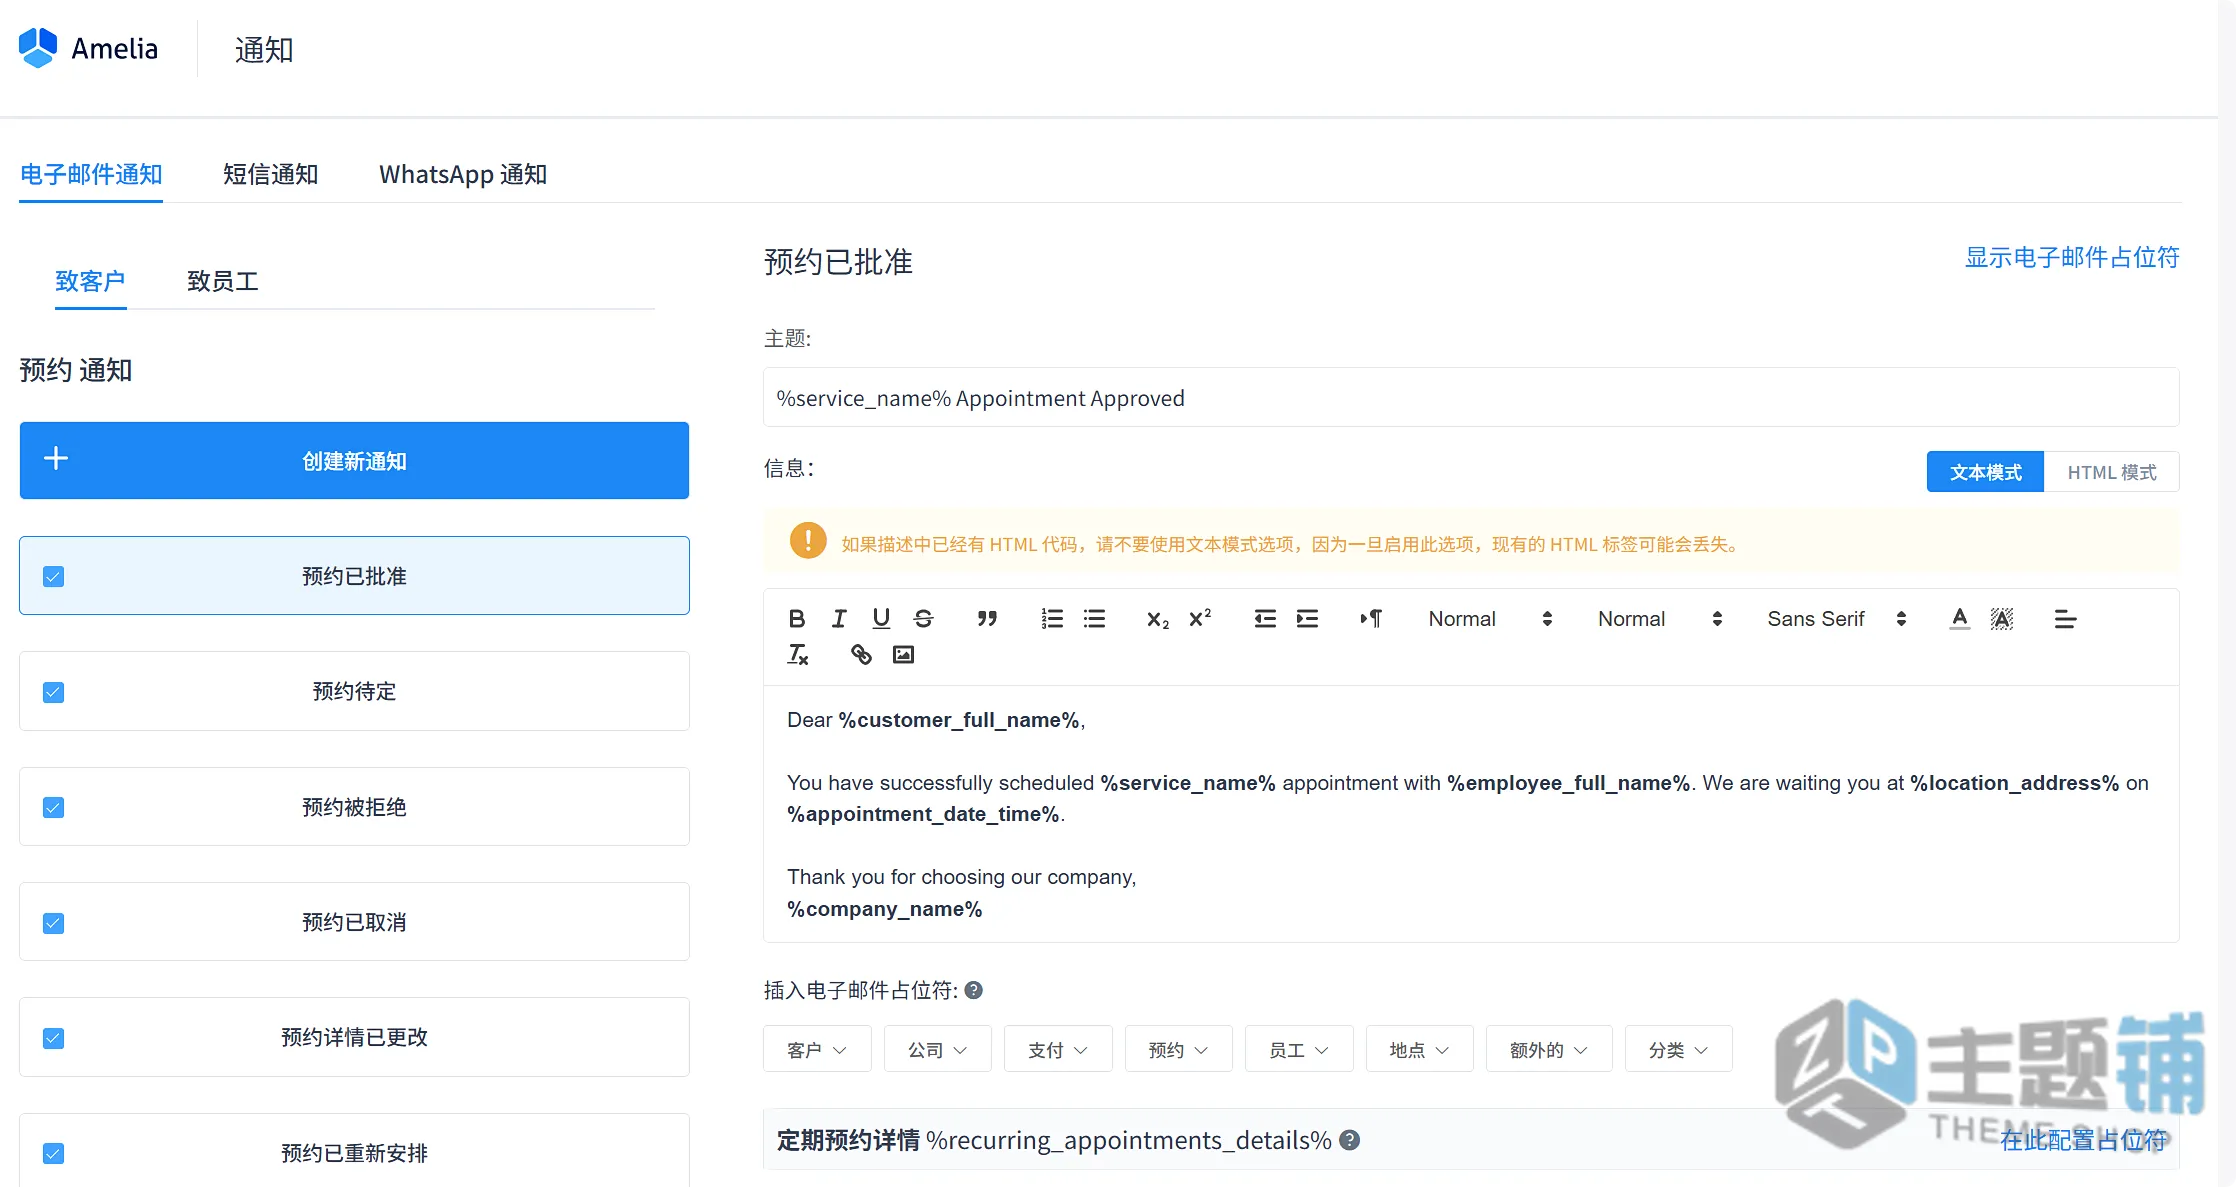The image size is (2236, 1187).
Task: Toggle the 预约被拒绝 notification checkbox
Action: 54,807
